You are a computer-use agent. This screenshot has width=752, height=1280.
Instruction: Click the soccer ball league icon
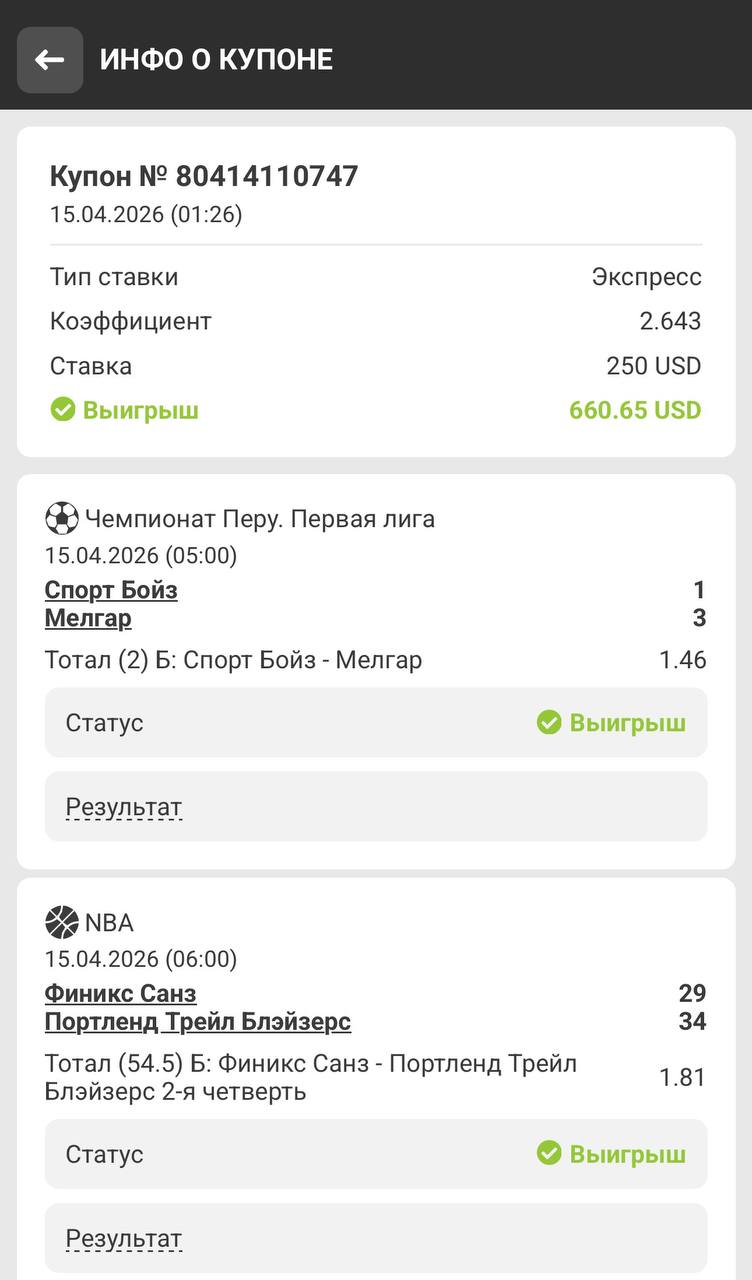pos(61,519)
